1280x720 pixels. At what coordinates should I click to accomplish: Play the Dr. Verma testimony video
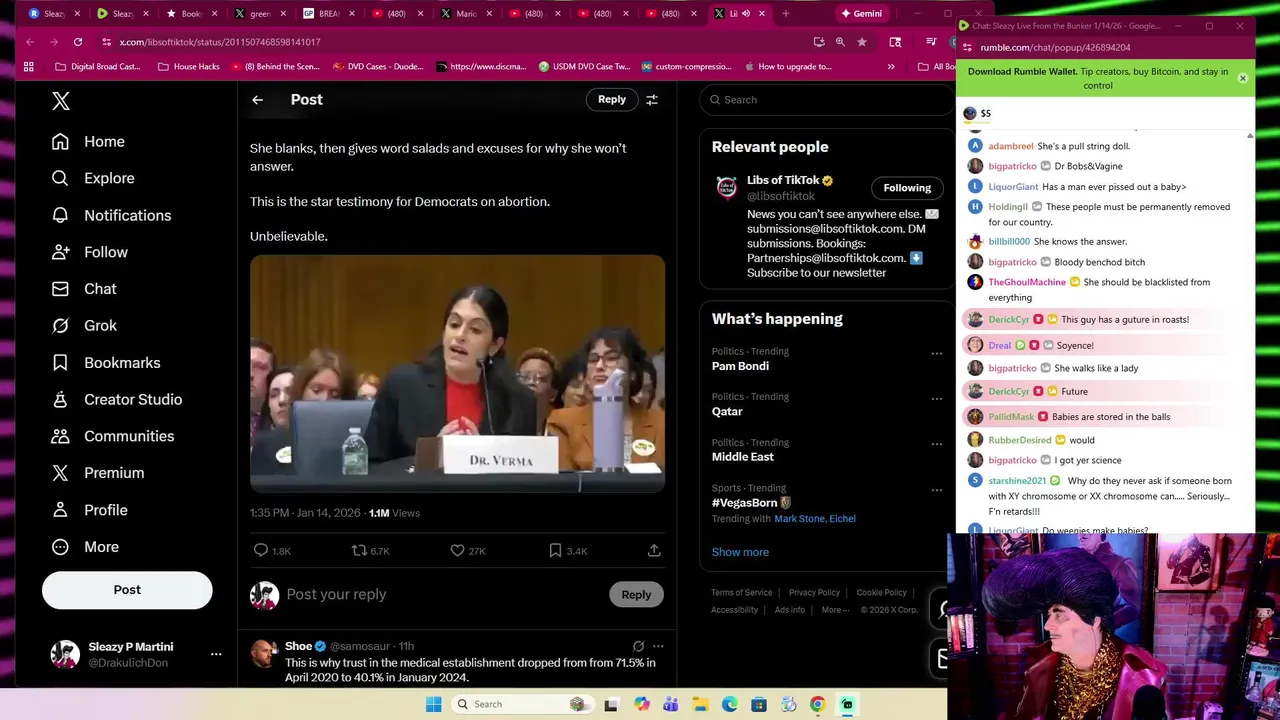[x=457, y=374]
